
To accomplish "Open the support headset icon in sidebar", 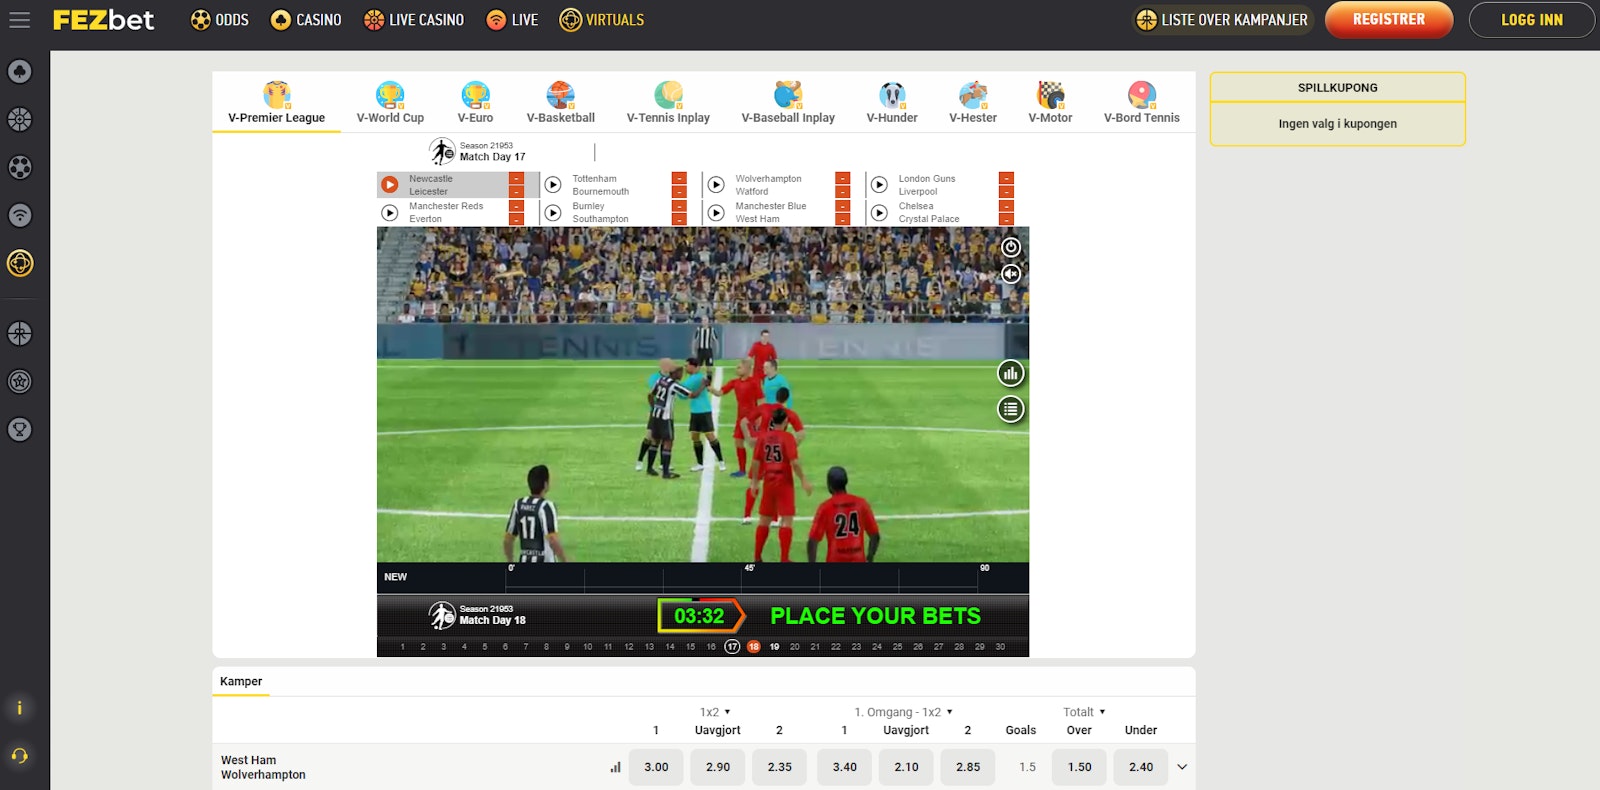I will point(20,756).
